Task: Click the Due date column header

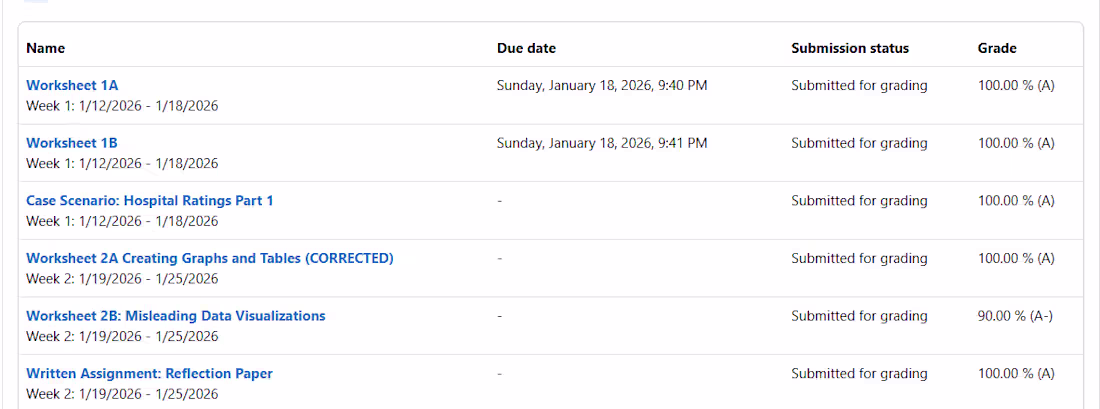Action: tap(526, 48)
